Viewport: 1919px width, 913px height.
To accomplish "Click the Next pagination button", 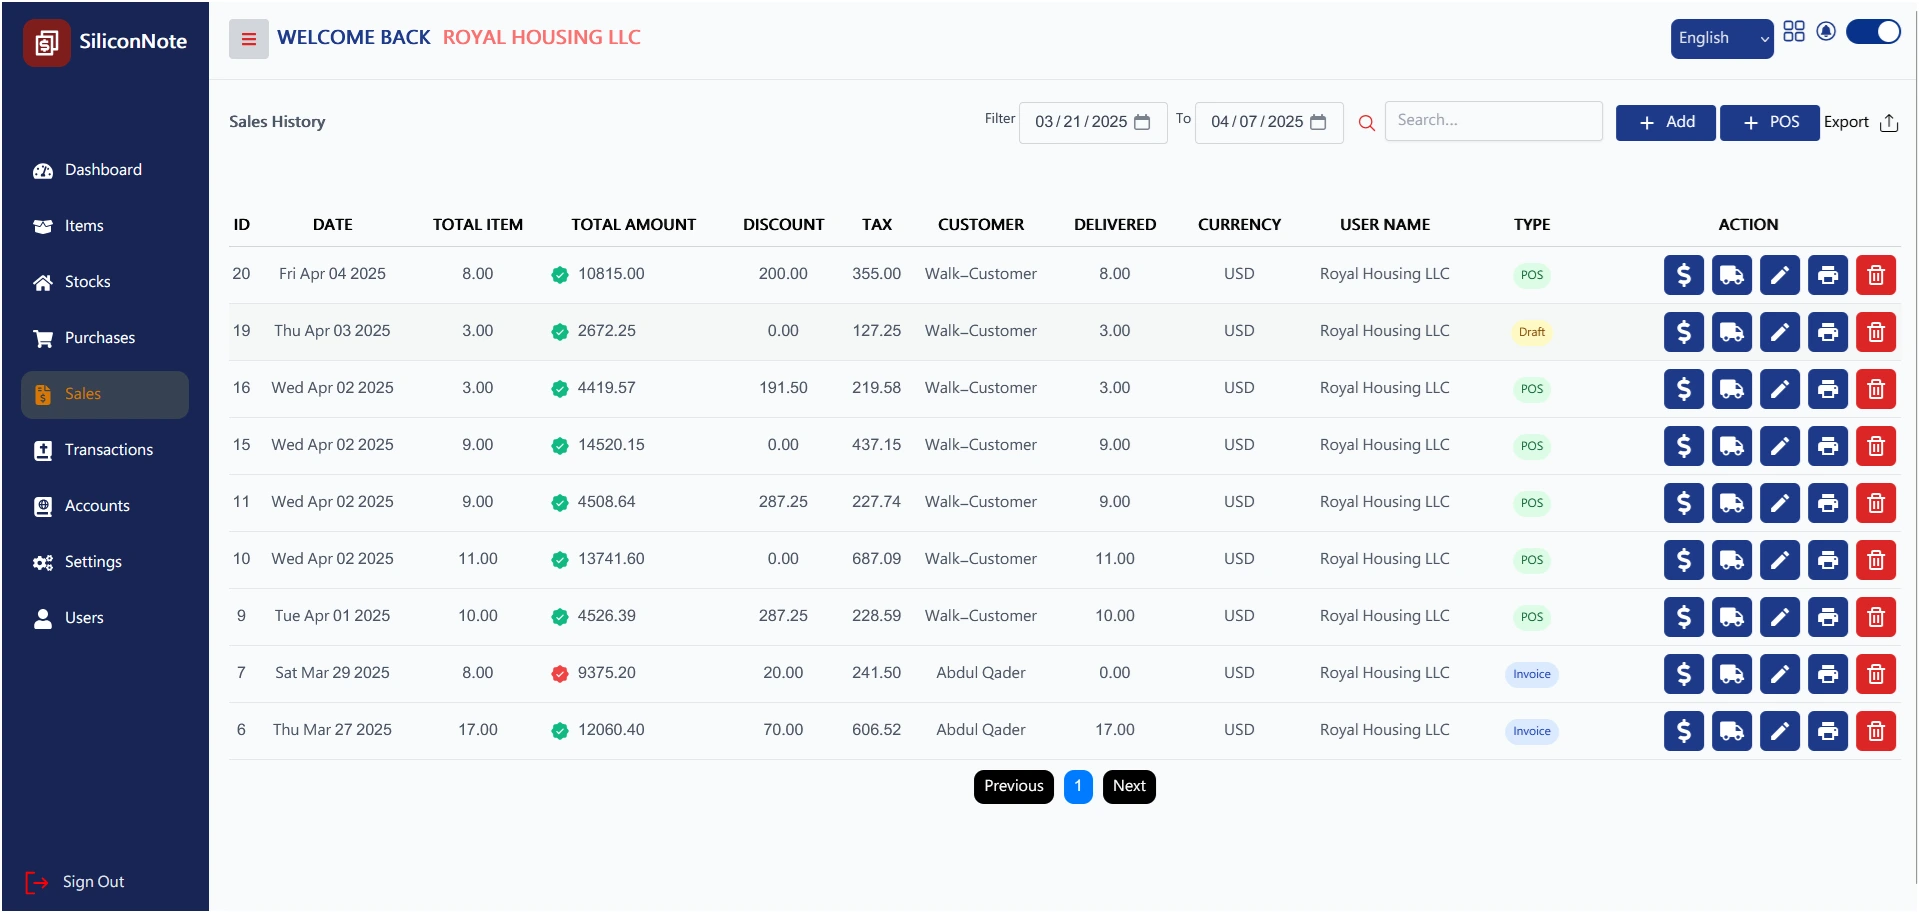I will point(1128,786).
